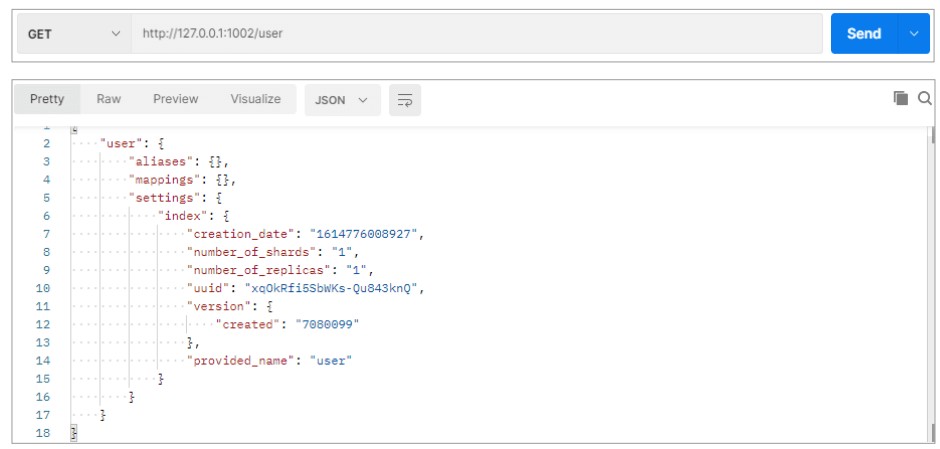Viewport: 940px width, 449px height.
Task: Open the GET method dropdown
Action: coord(73,34)
